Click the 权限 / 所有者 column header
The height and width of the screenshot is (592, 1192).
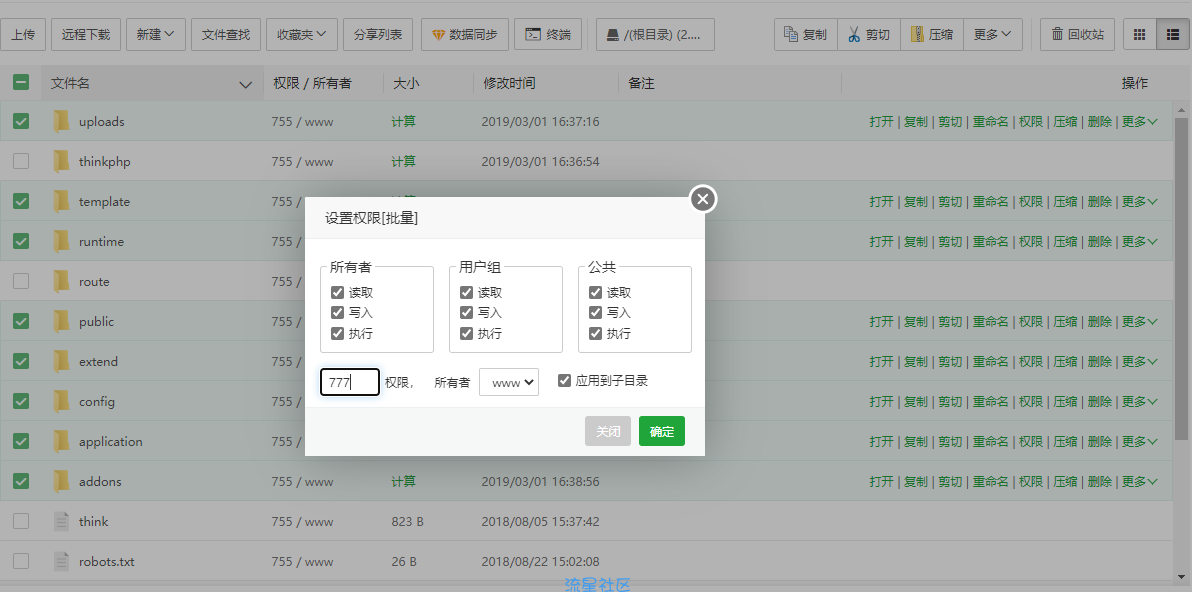[x=312, y=84]
